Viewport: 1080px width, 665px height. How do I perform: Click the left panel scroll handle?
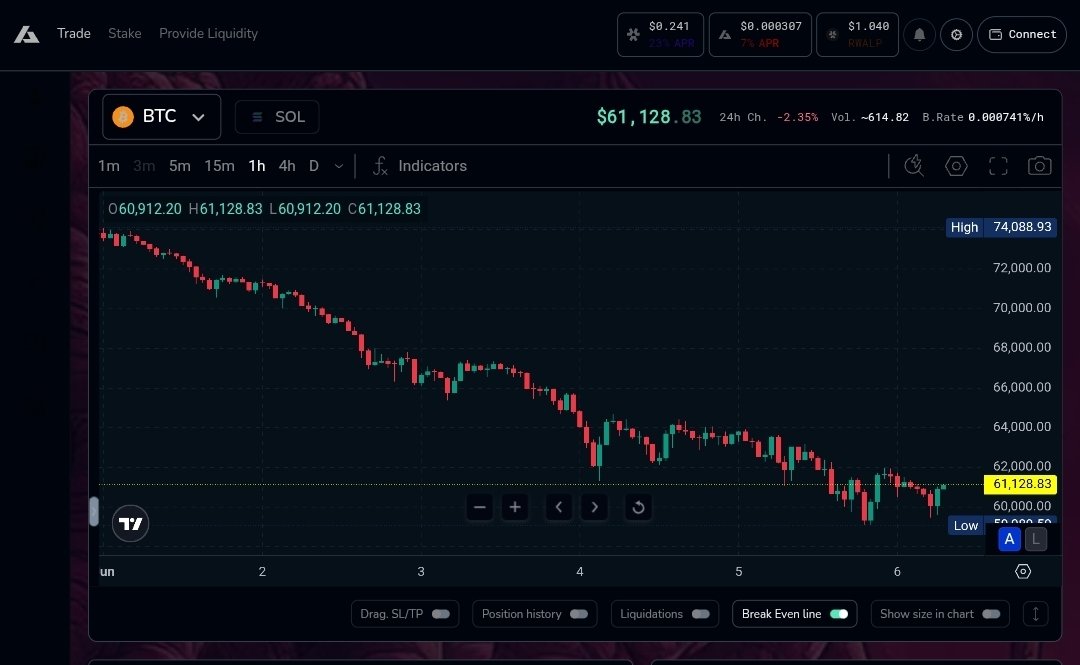coord(94,512)
